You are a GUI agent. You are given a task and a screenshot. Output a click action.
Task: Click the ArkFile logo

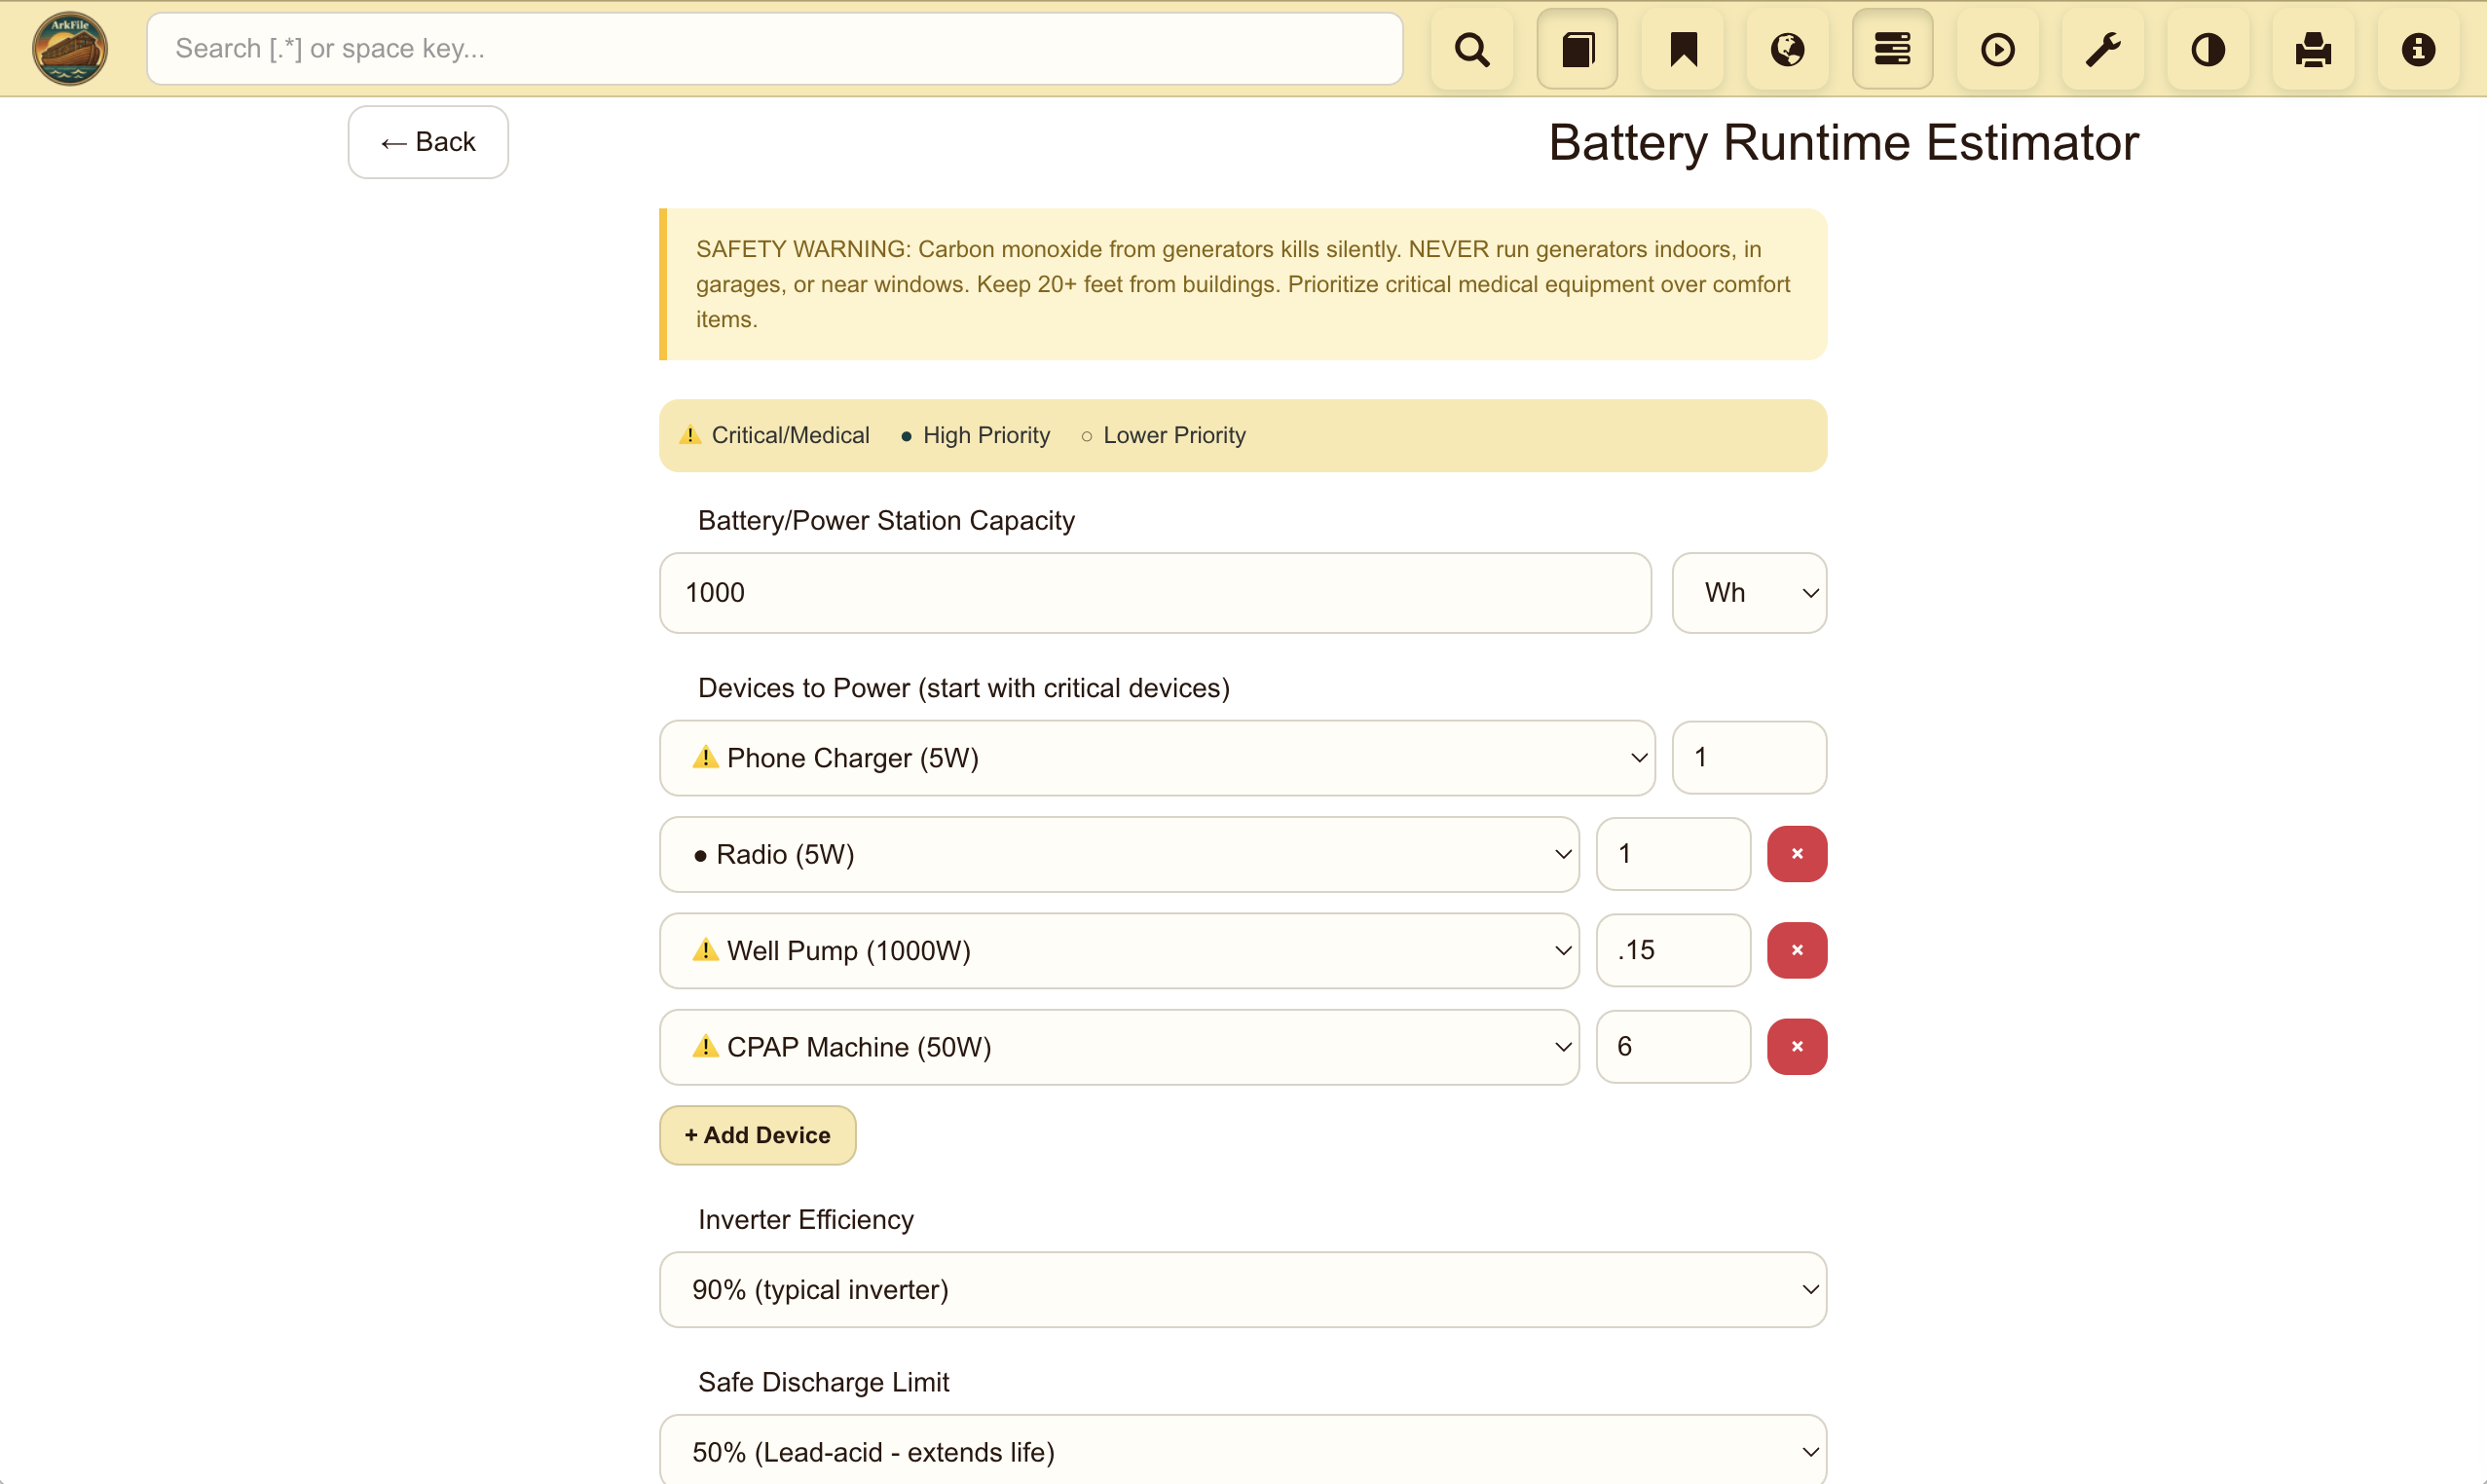coord(70,49)
